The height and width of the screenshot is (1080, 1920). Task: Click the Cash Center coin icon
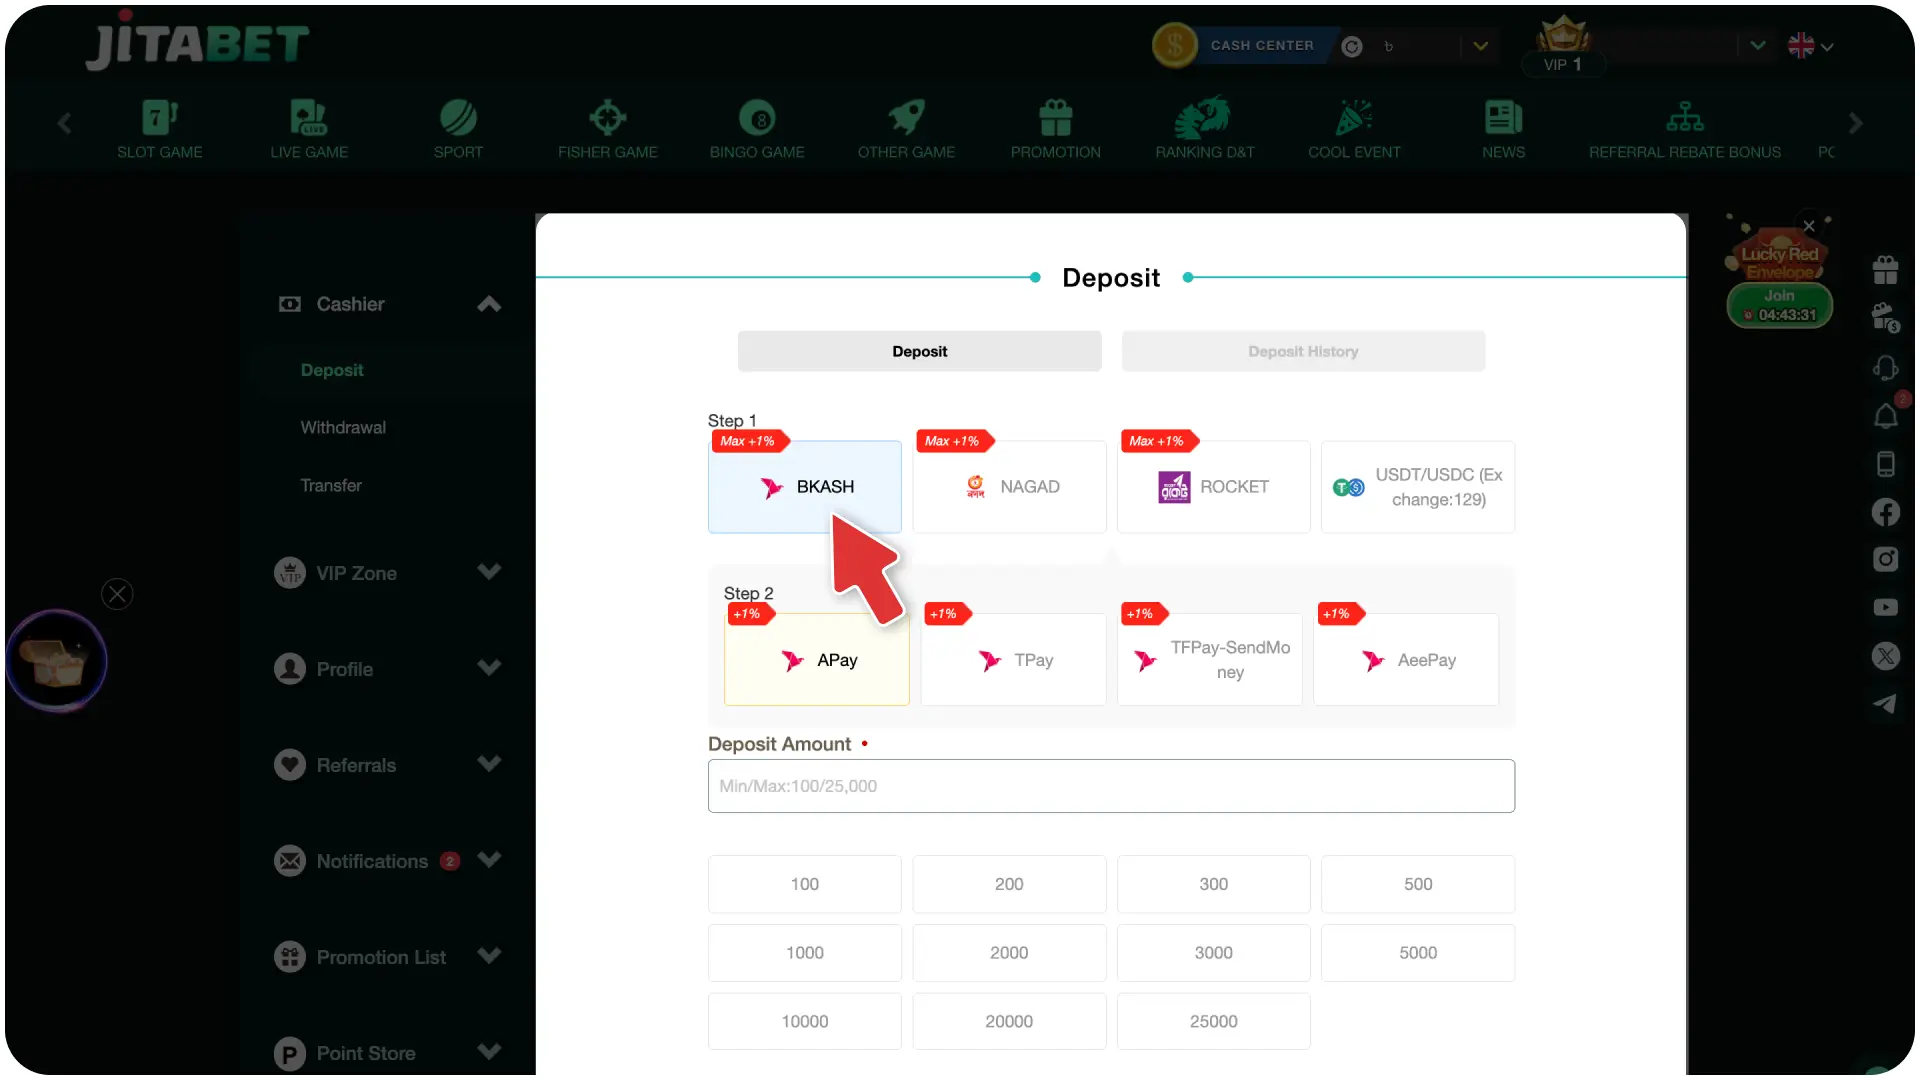coord(1175,46)
